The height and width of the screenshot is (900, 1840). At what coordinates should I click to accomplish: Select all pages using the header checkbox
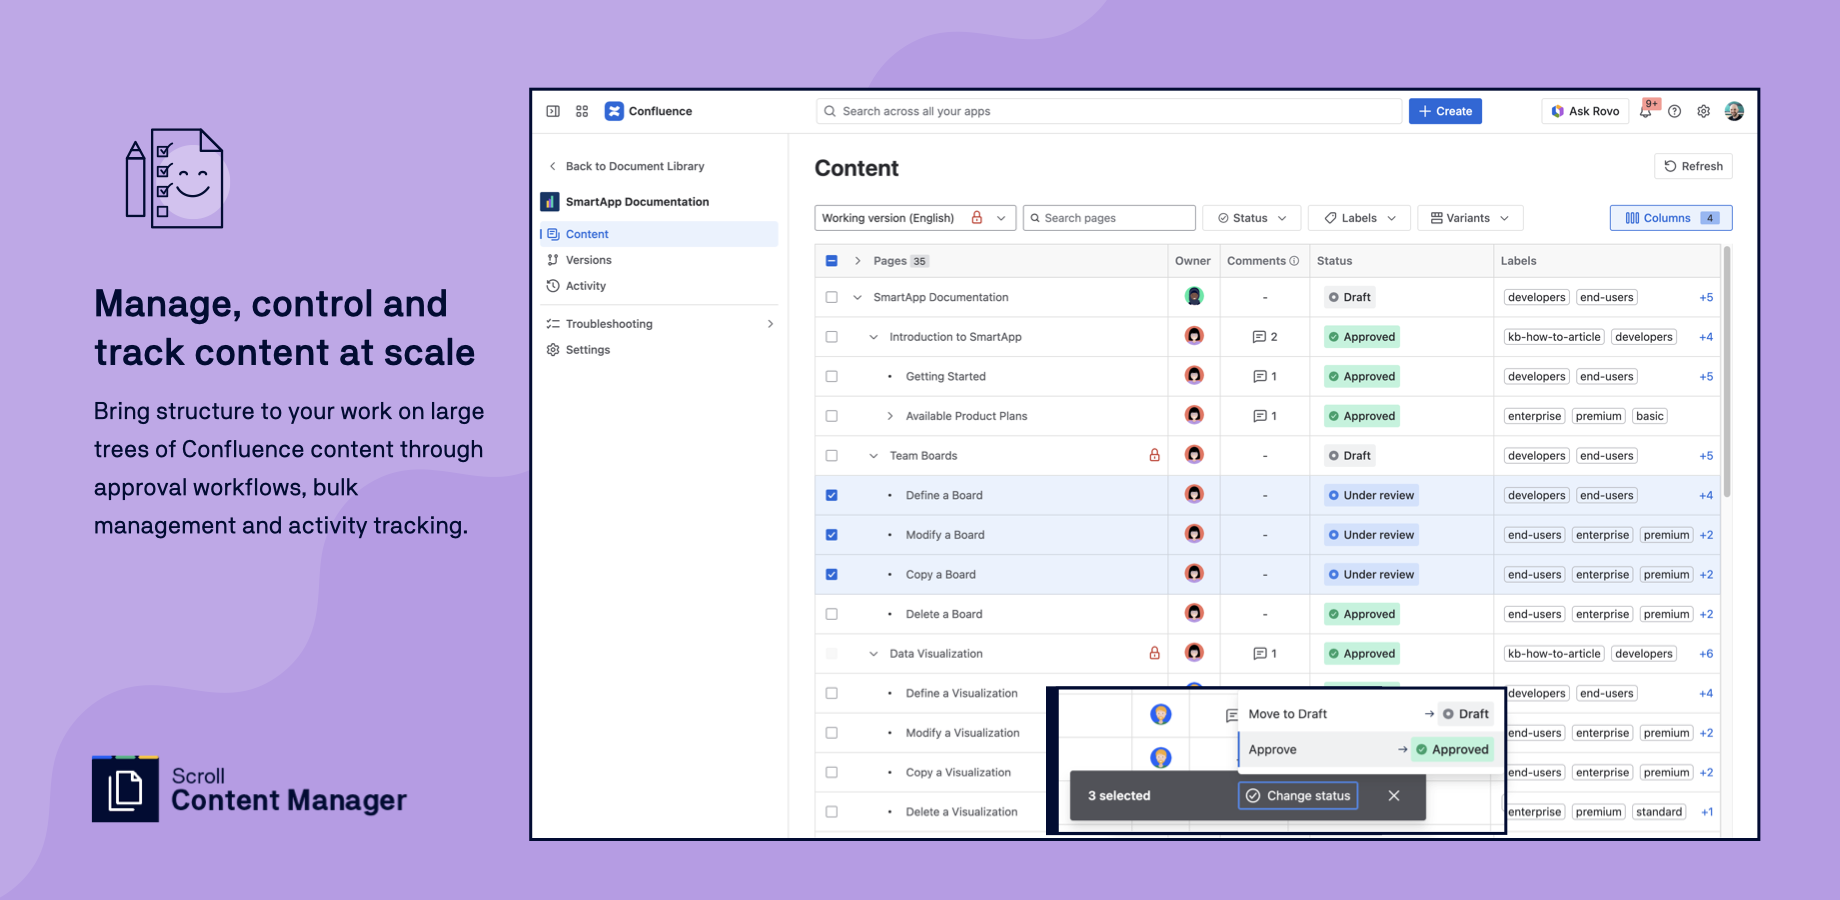tap(831, 260)
